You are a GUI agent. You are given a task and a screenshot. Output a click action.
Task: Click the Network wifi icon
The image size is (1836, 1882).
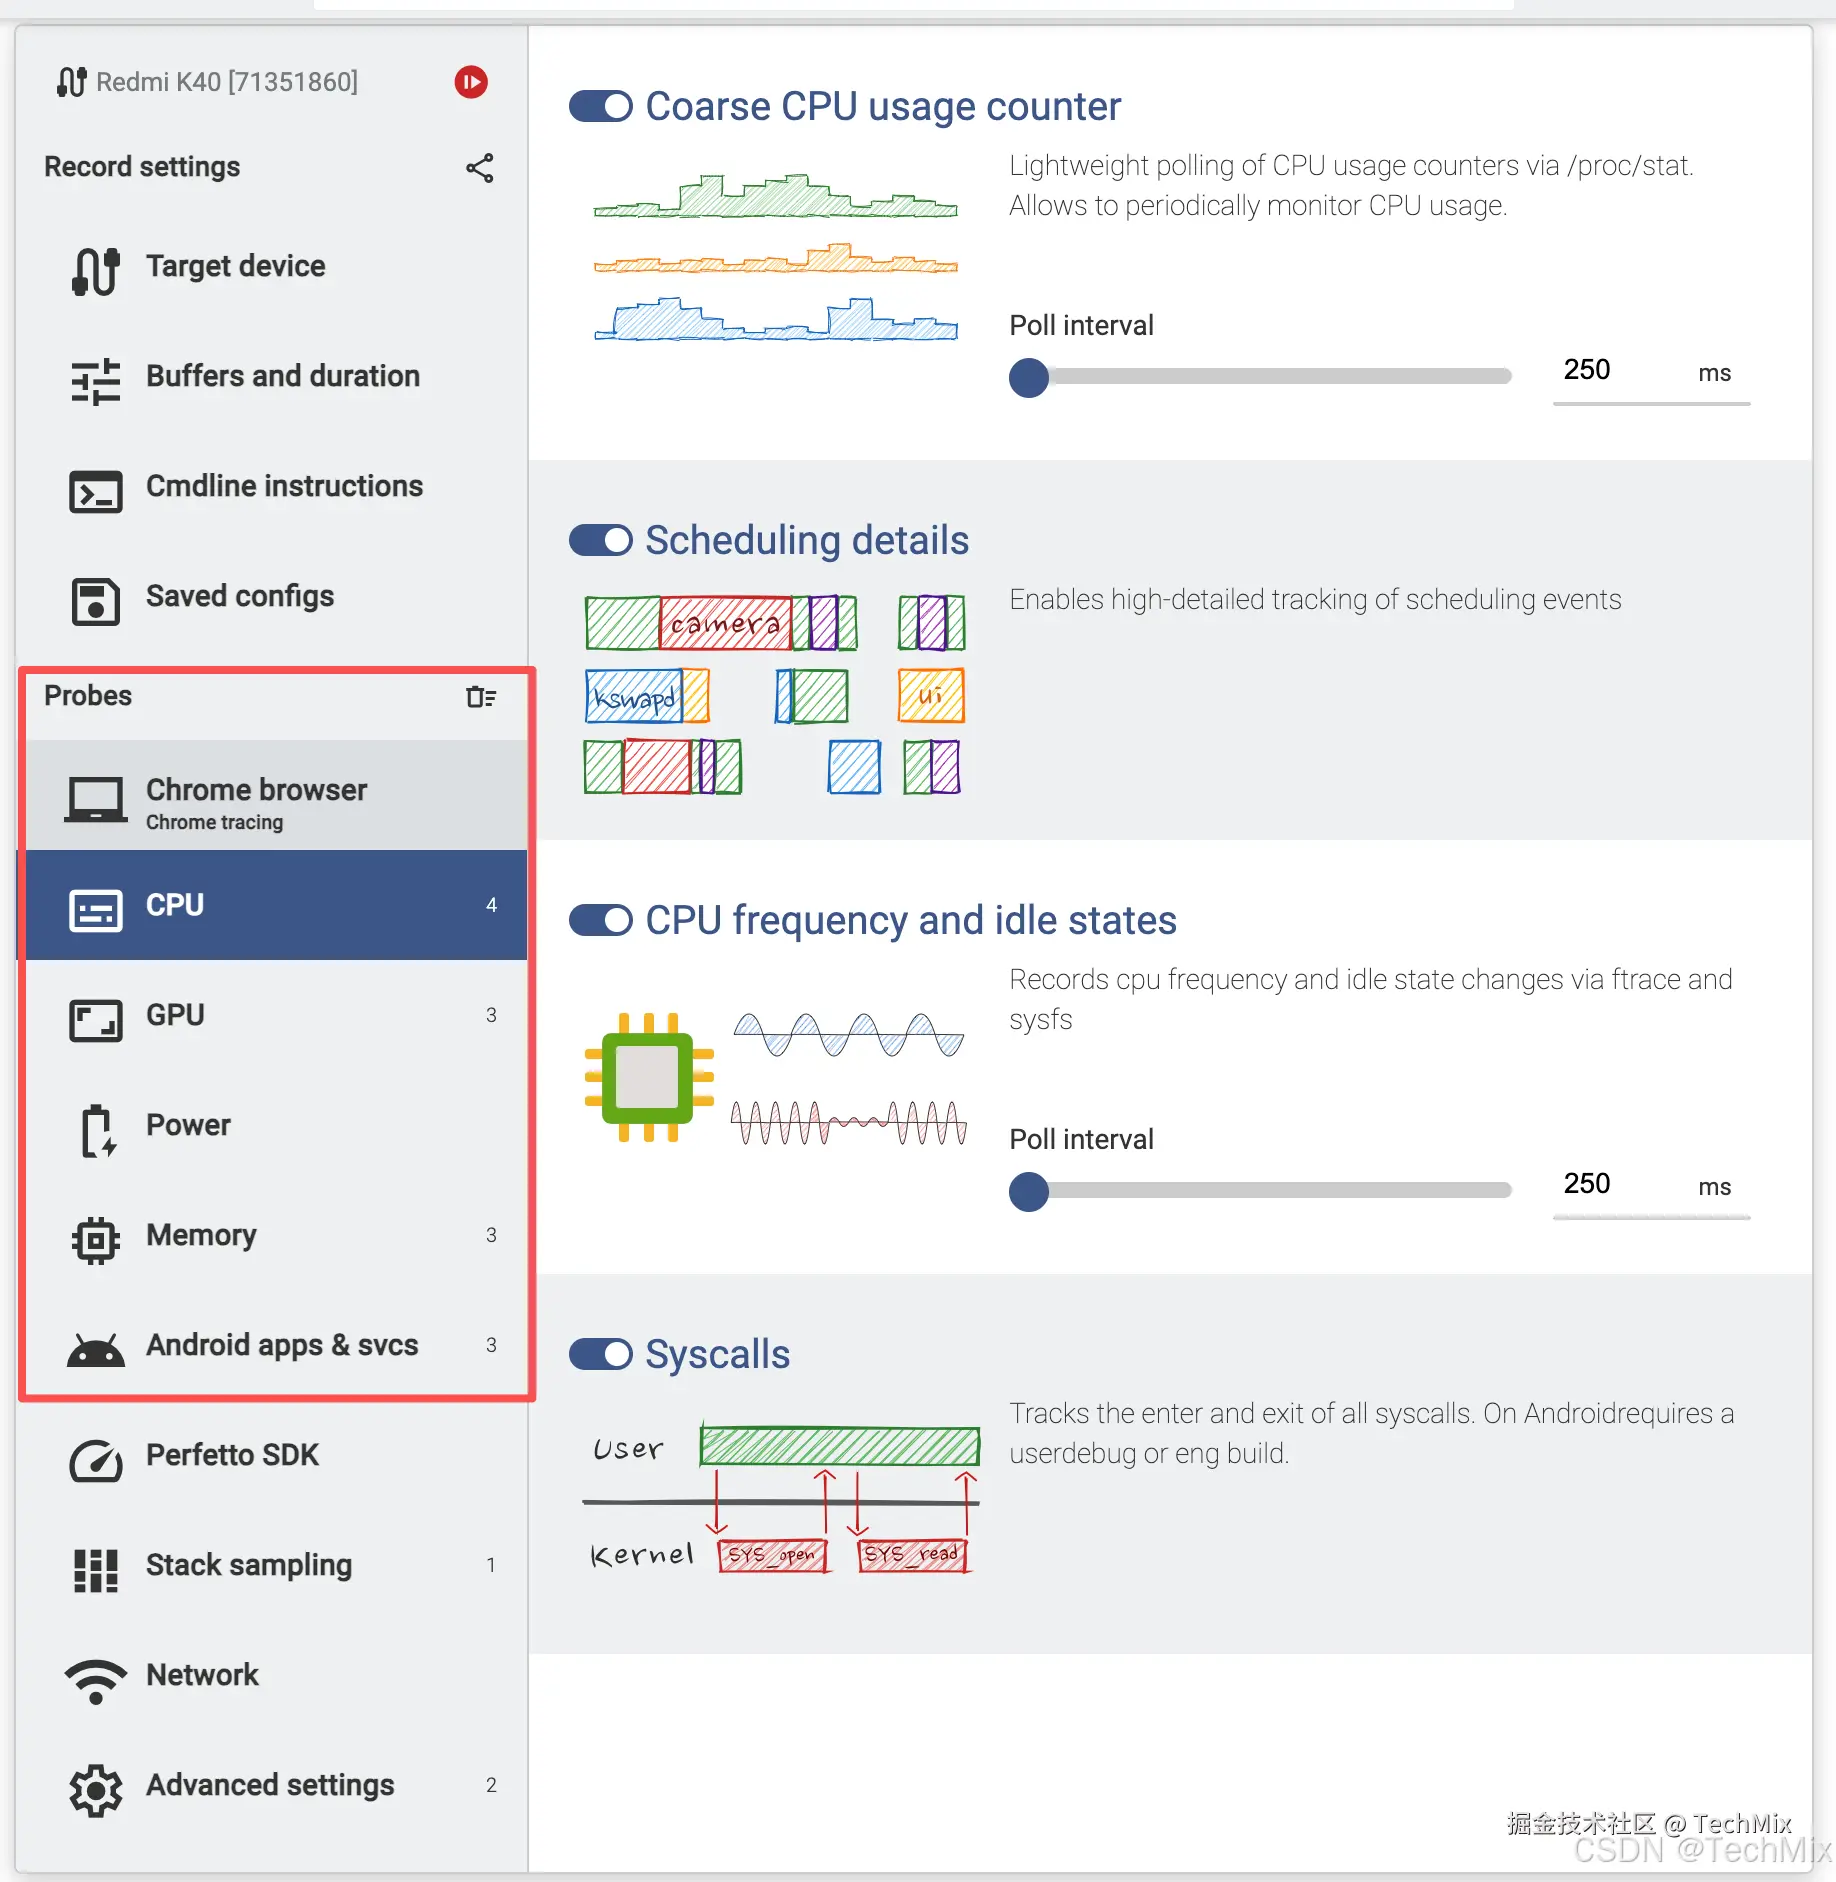click(x=96, y=1679)
